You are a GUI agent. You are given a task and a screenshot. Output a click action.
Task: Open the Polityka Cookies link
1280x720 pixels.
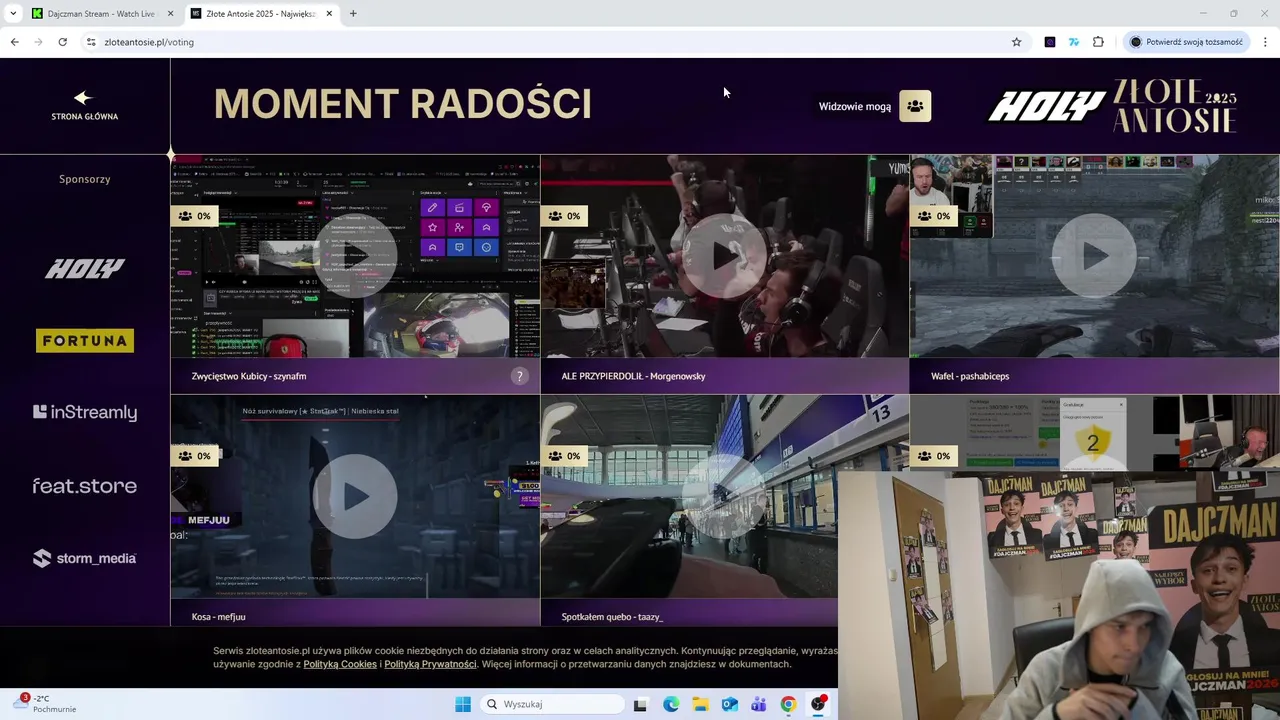[340, 664]
